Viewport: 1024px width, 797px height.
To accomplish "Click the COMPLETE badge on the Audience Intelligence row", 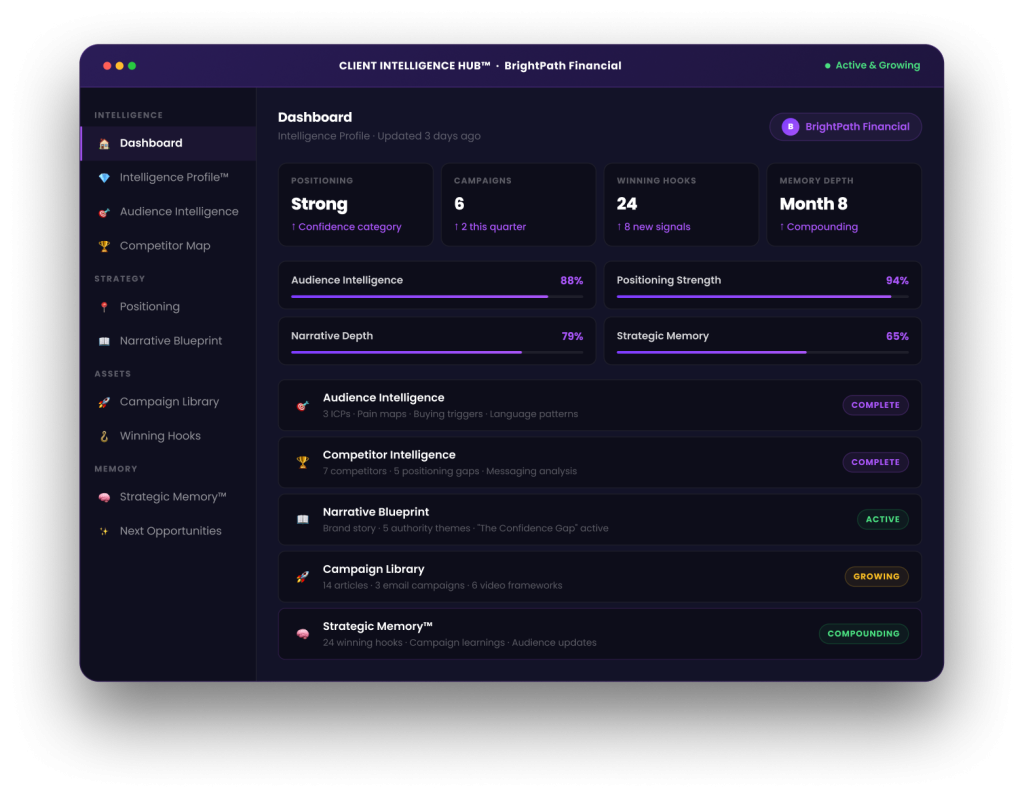I will 875,405.
